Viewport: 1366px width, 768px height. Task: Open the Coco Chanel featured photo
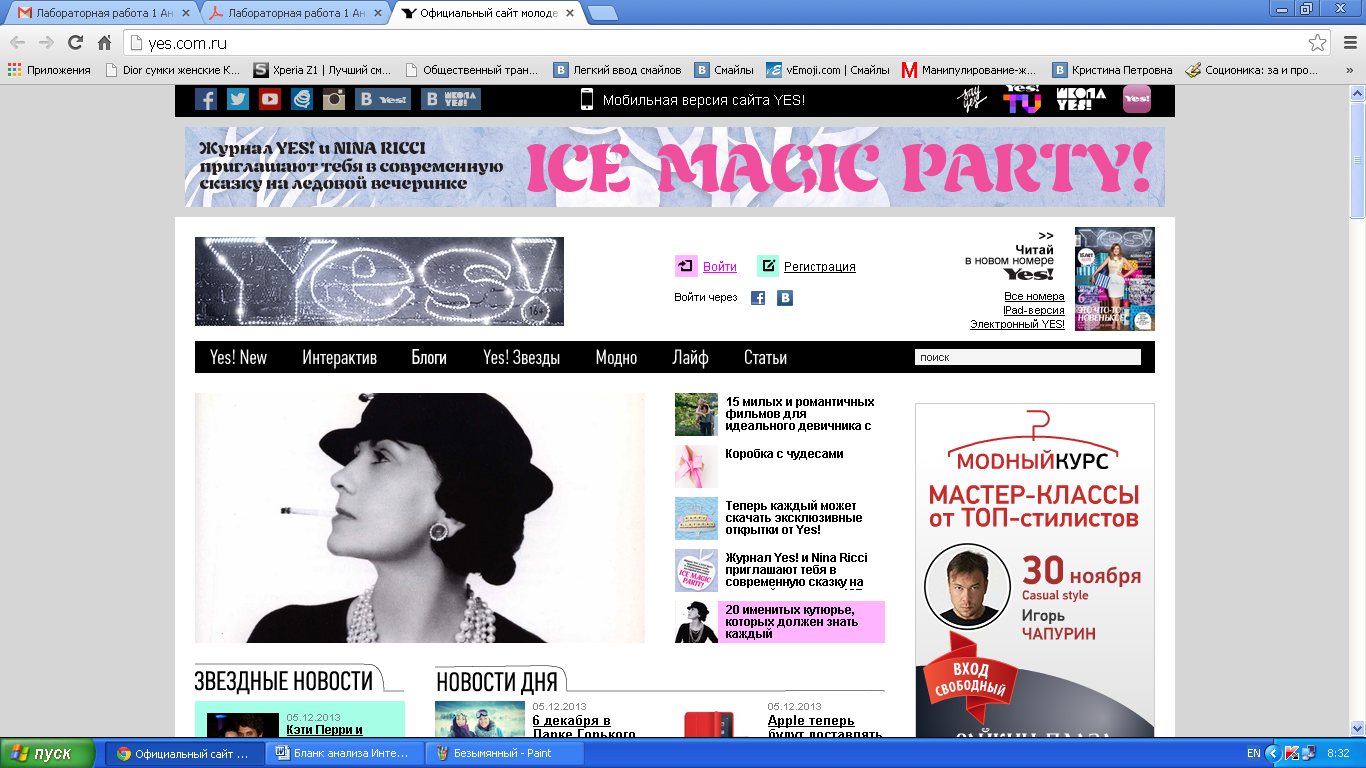point(420,518)
